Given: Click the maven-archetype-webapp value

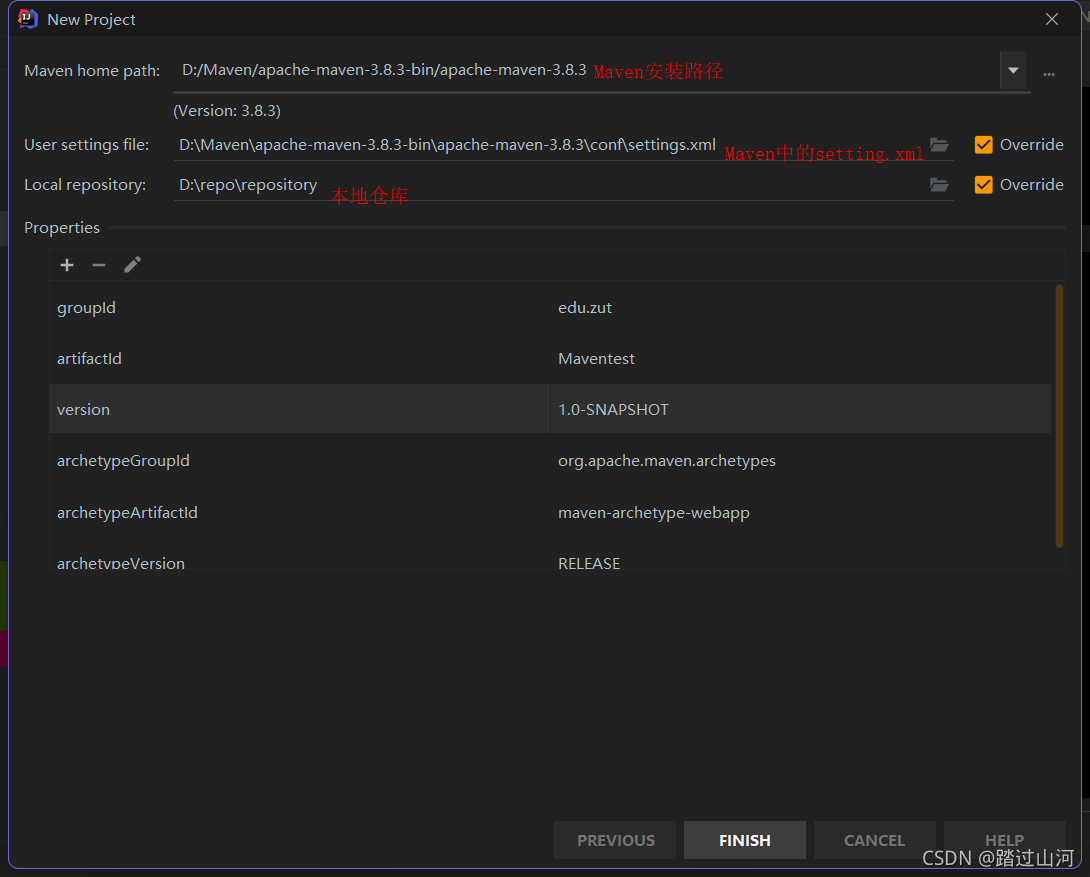Looking at the screenshot, I should pos(801,512).
